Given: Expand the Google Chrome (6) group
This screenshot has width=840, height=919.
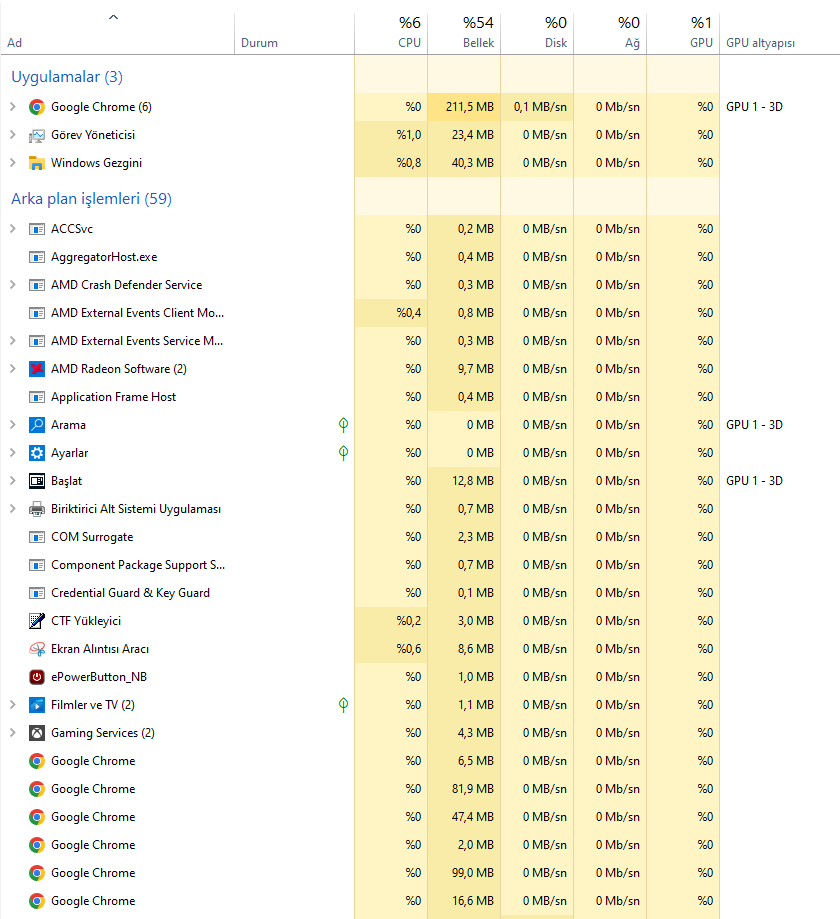Looking at the screenshot, I should coord(12,107).
